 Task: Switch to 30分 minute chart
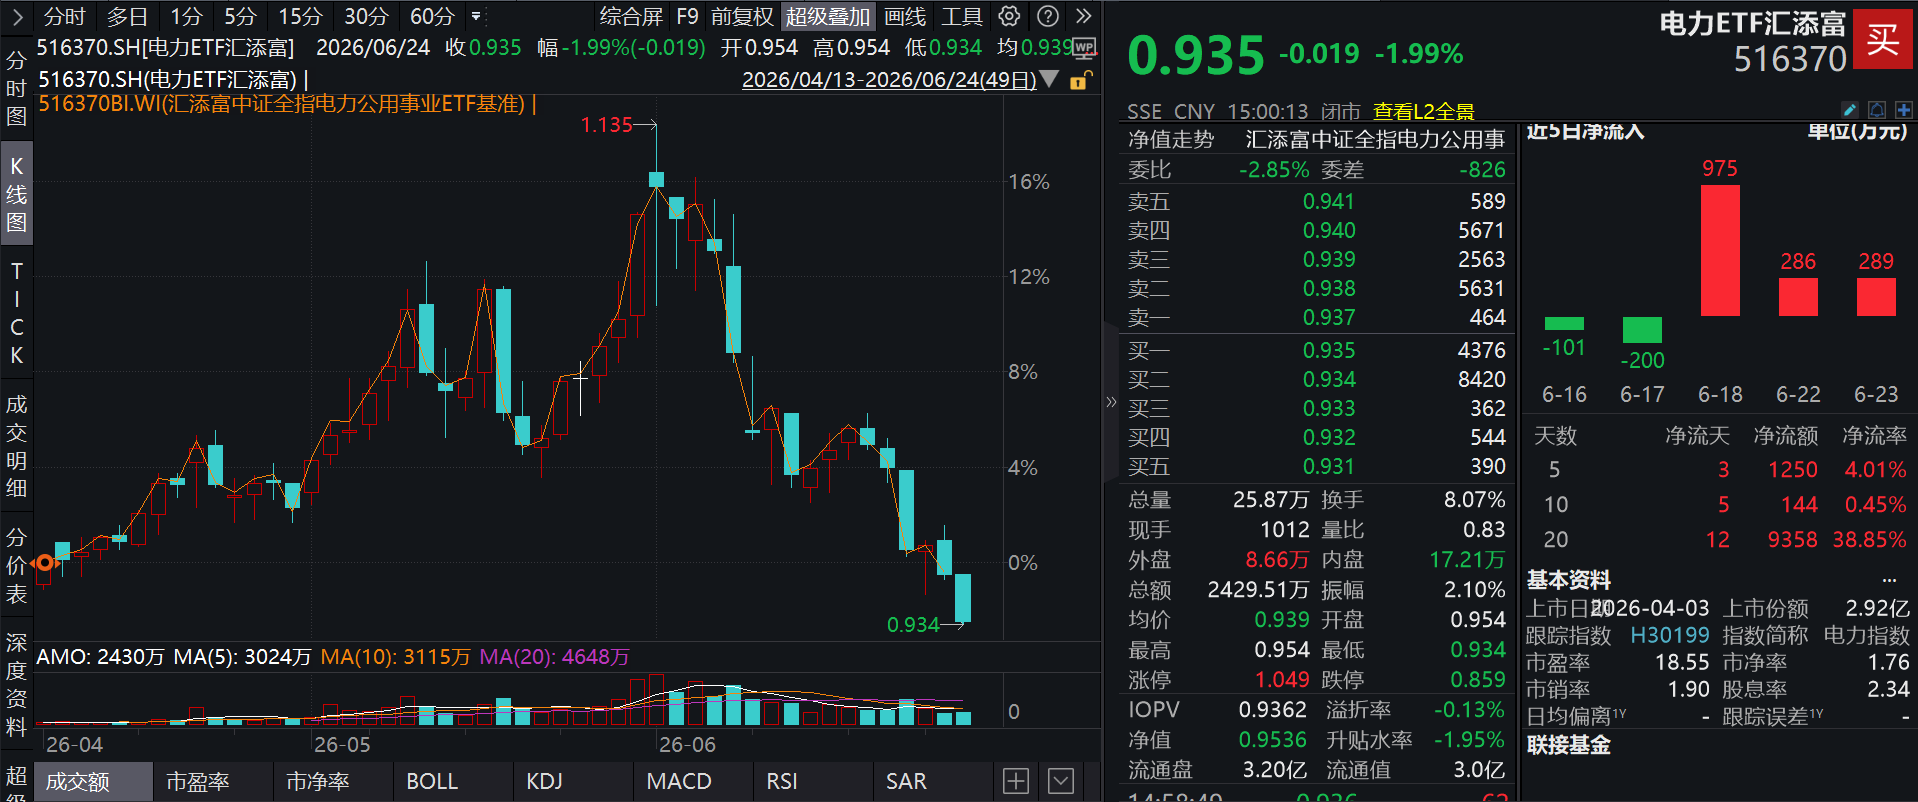tap(366, 17)
